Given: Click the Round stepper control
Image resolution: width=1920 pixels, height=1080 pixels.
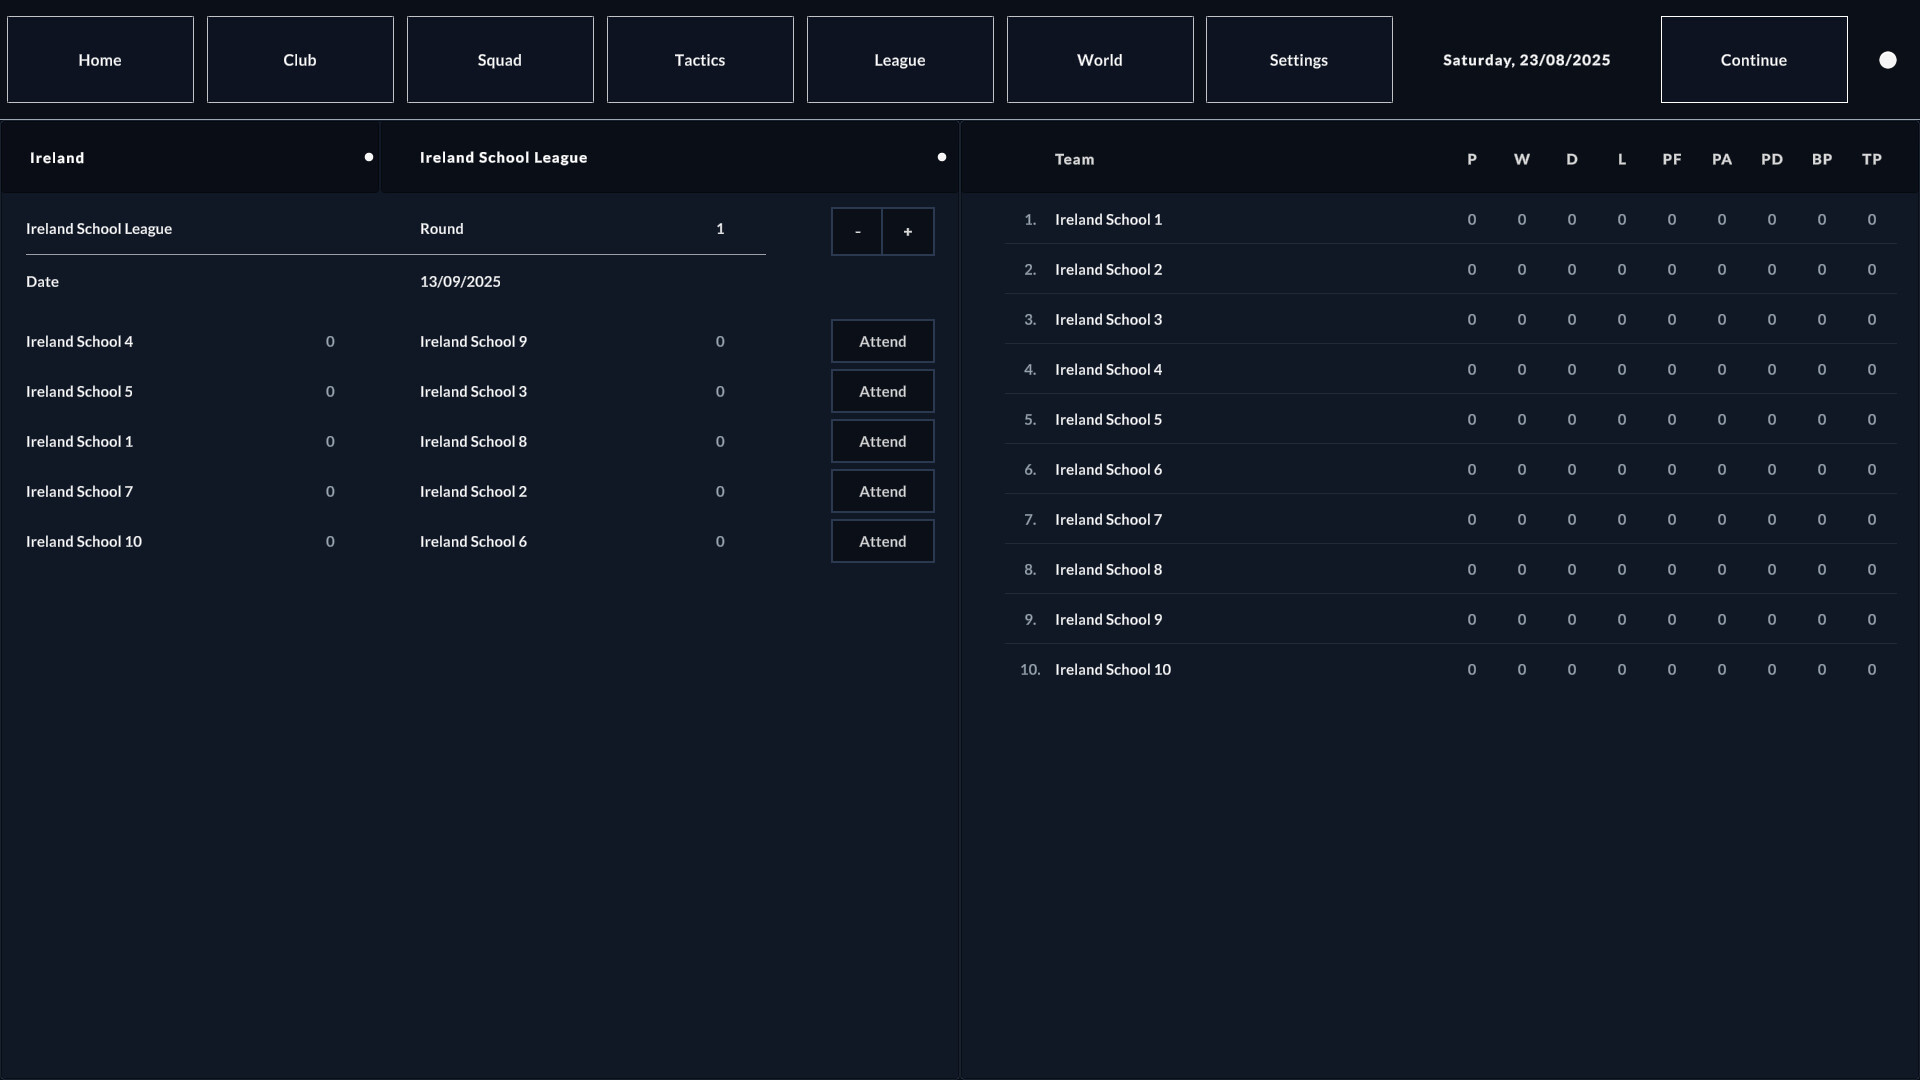Looking at the screenshot, I should tap(883, 231).
